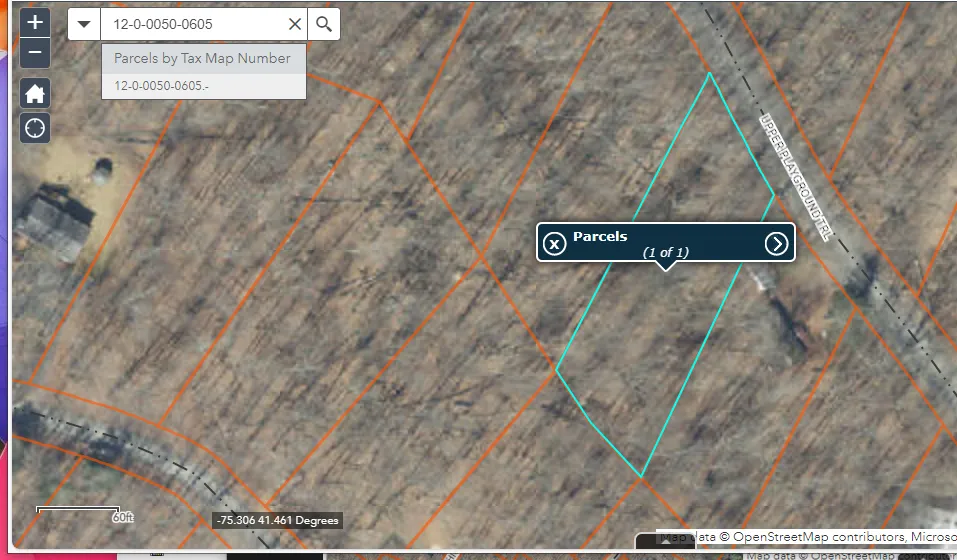Click the tax map number search field

click(195, 24)
